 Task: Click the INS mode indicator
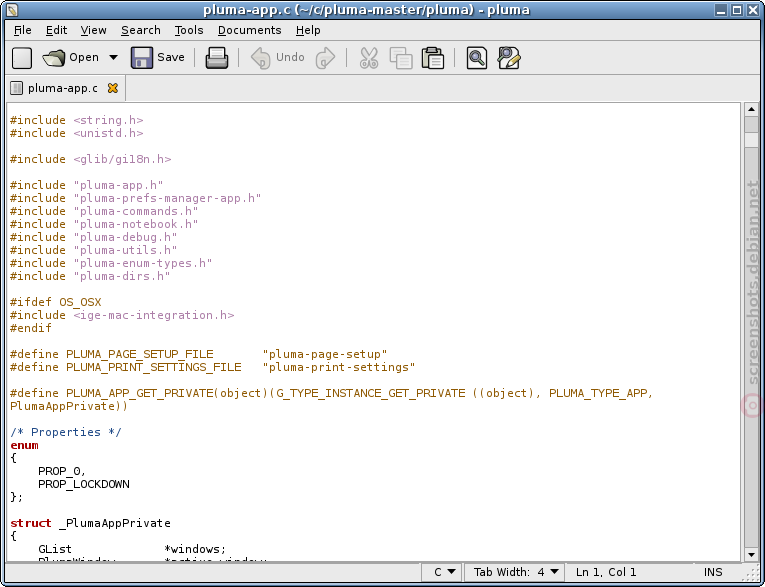713,572
